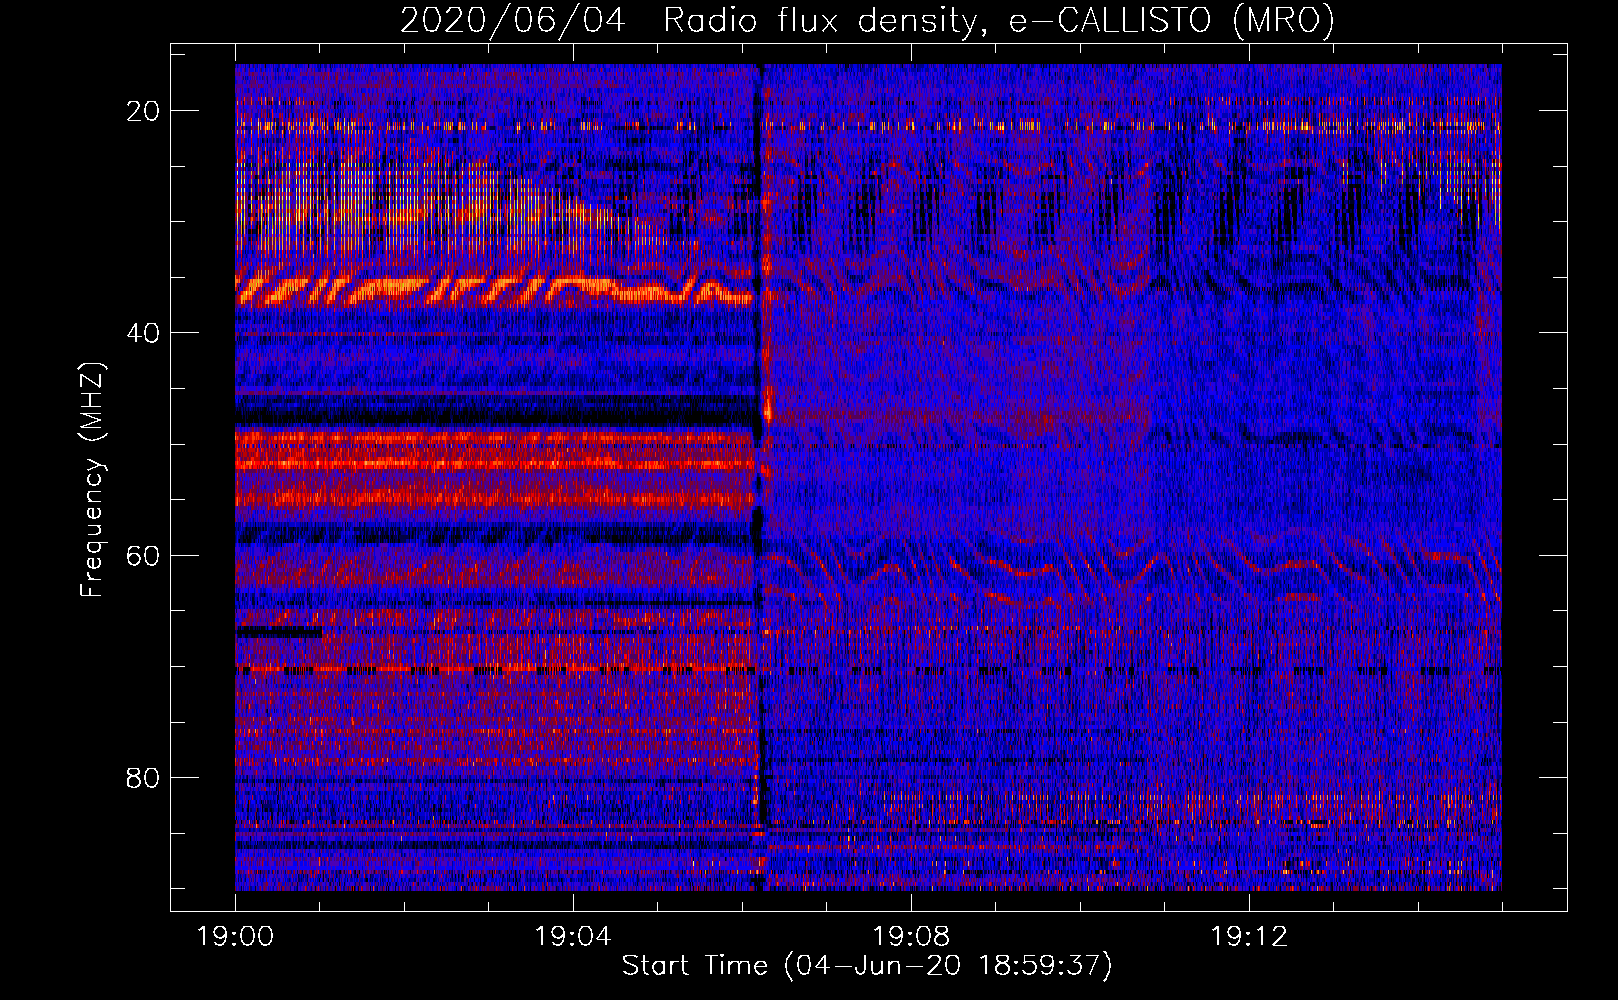Click the "19:12" time tick label
1618x1000 pixels.
point(1249,937)
